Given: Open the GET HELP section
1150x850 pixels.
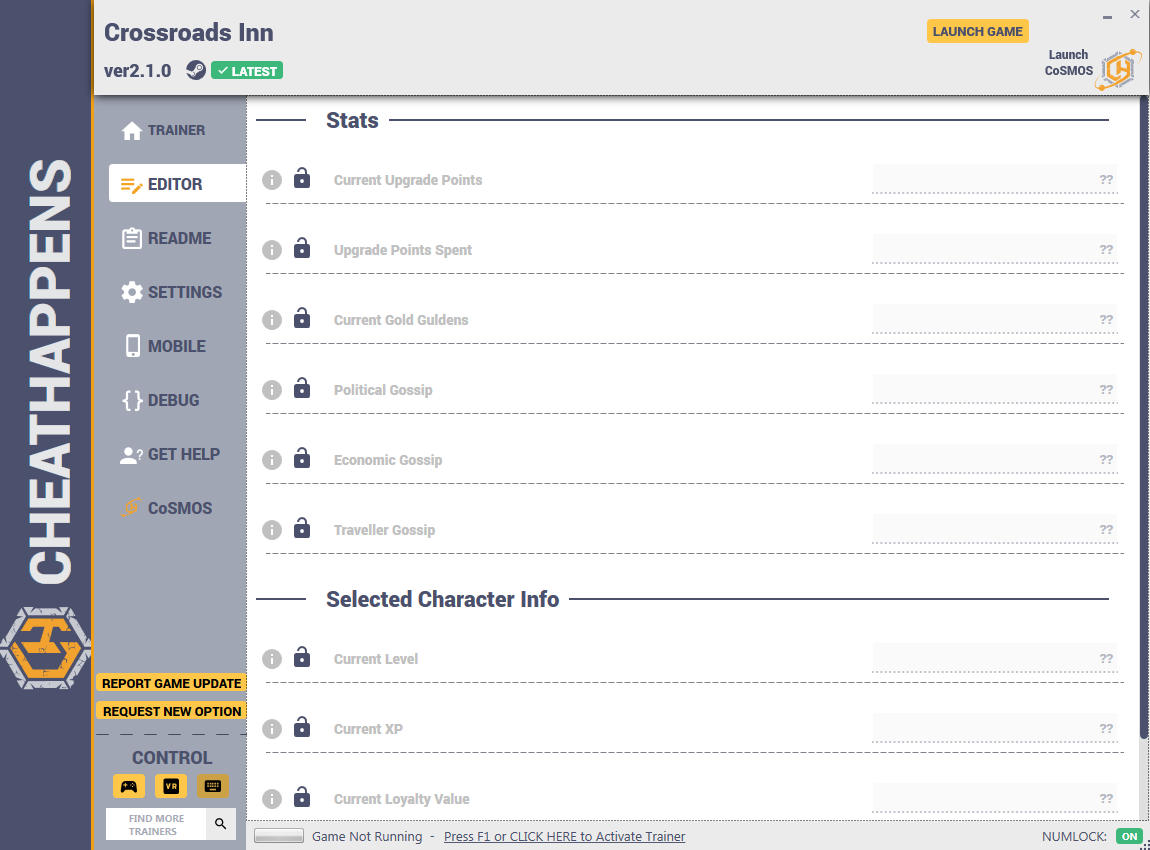Looking at the screenshot, I should click(170, 455).
